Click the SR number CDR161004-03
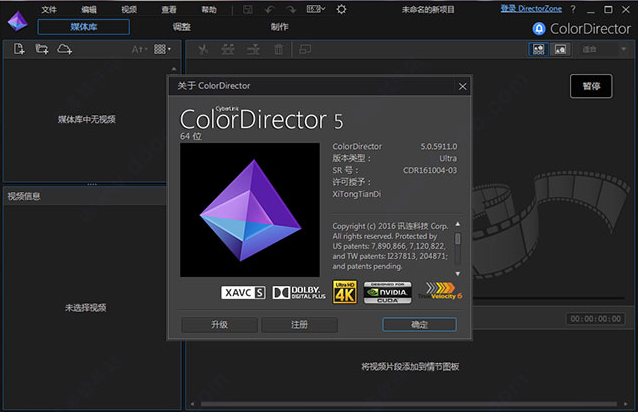 [430, 170]
